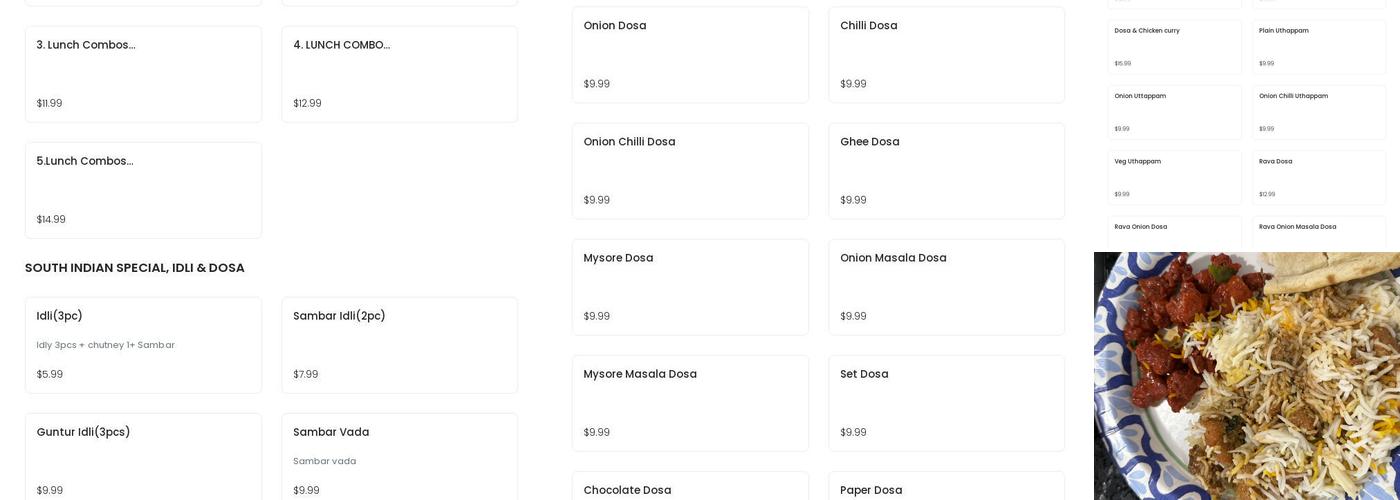Viewport: 1400px width, 500px height.
Task: Select the 3. Lunch Combos item card
Action: 143,74
